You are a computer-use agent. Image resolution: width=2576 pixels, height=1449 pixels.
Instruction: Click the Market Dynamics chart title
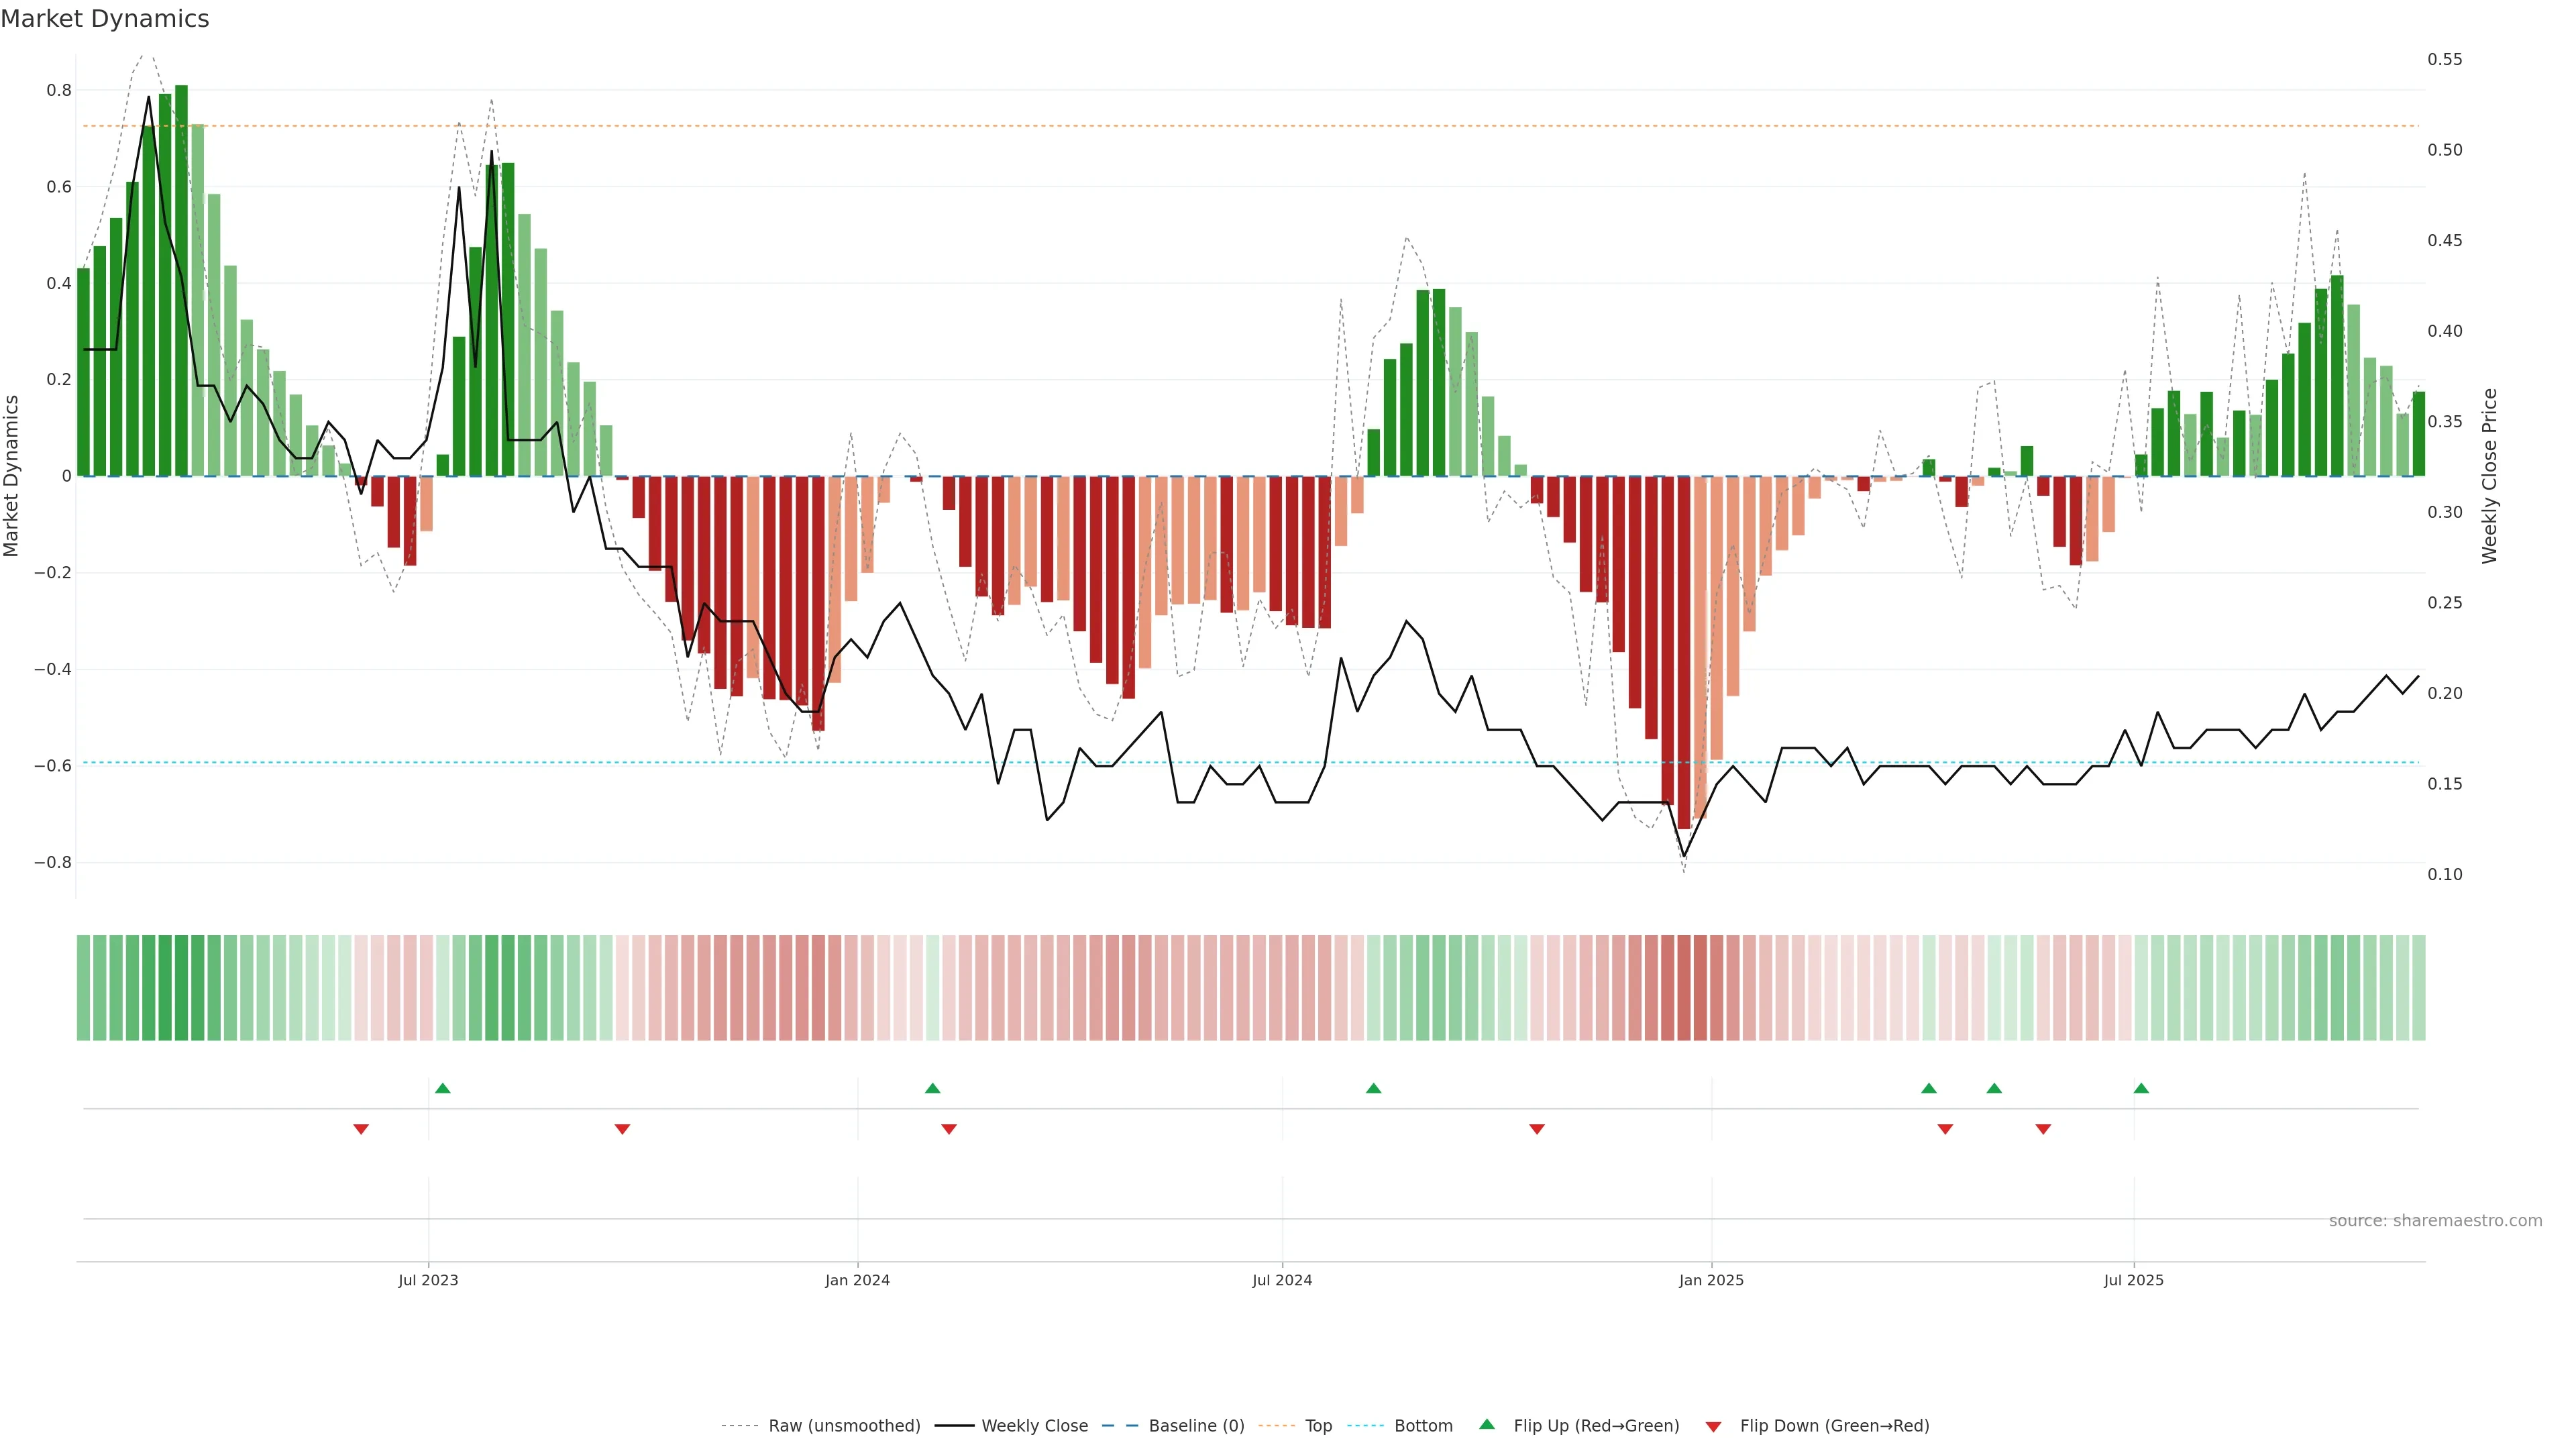point(105,19)
